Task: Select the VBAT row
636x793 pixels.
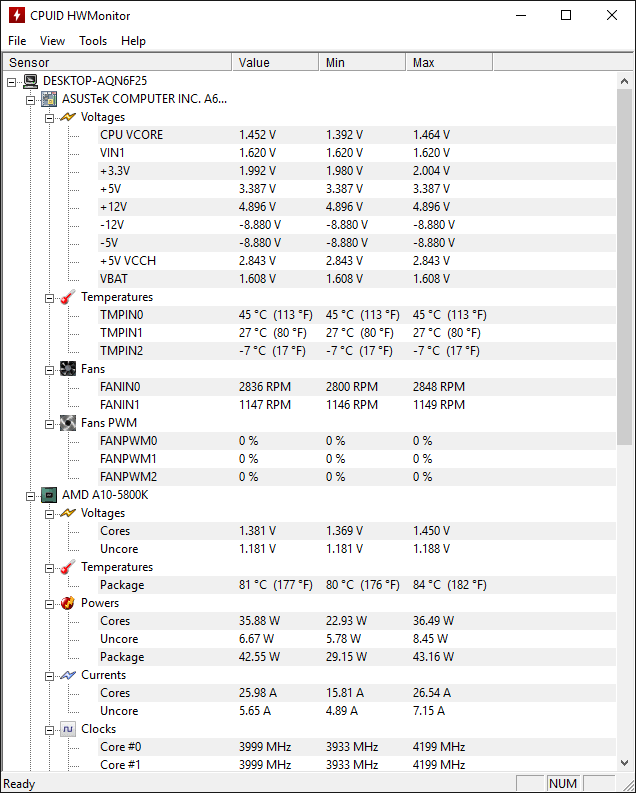Action: [357, 279]
